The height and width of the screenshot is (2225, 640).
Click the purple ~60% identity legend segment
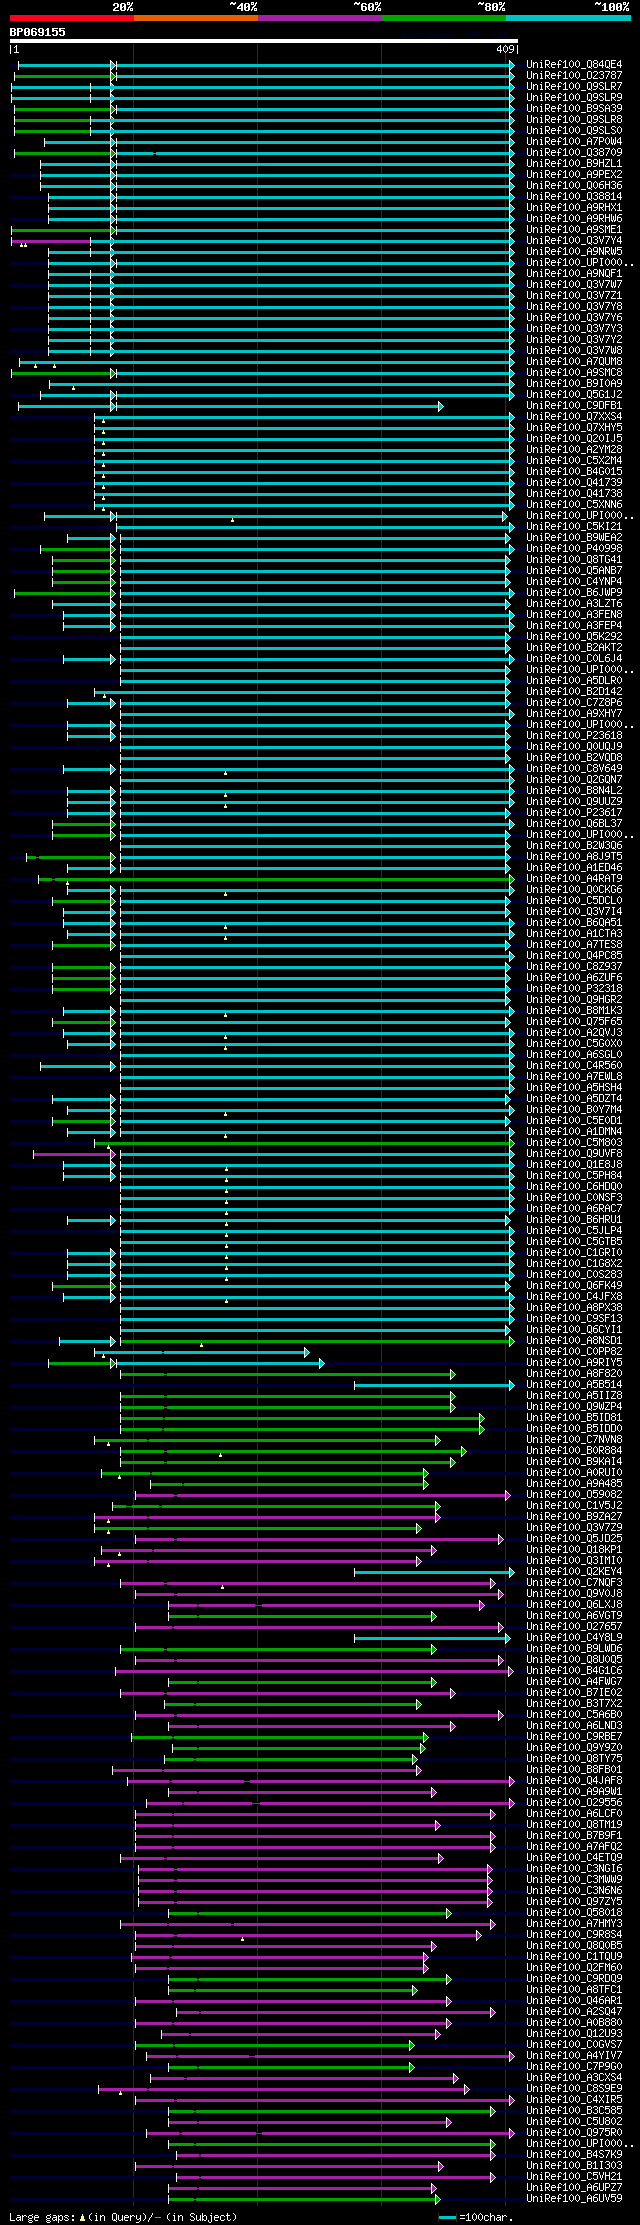(x=320, y=18)
